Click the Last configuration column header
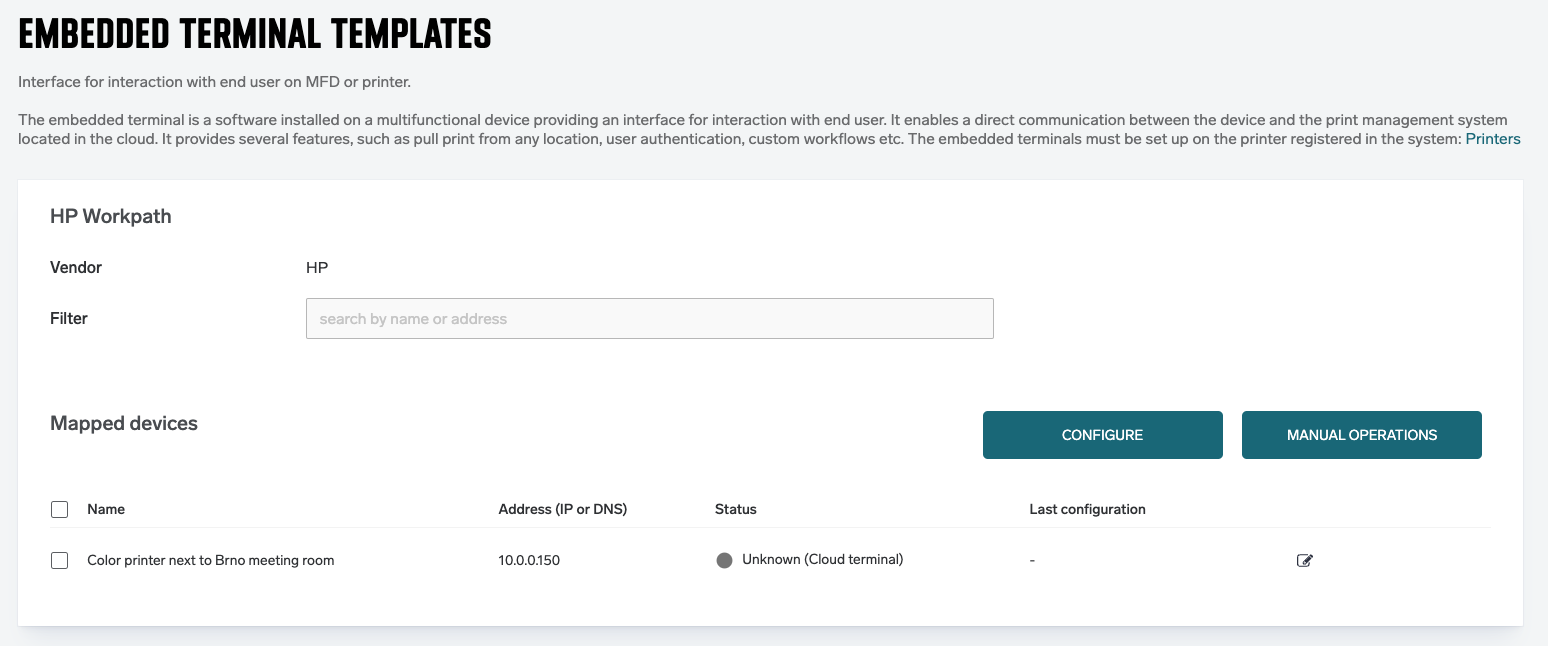Viewport: 1548px width, 646px height. (1087, 509)
